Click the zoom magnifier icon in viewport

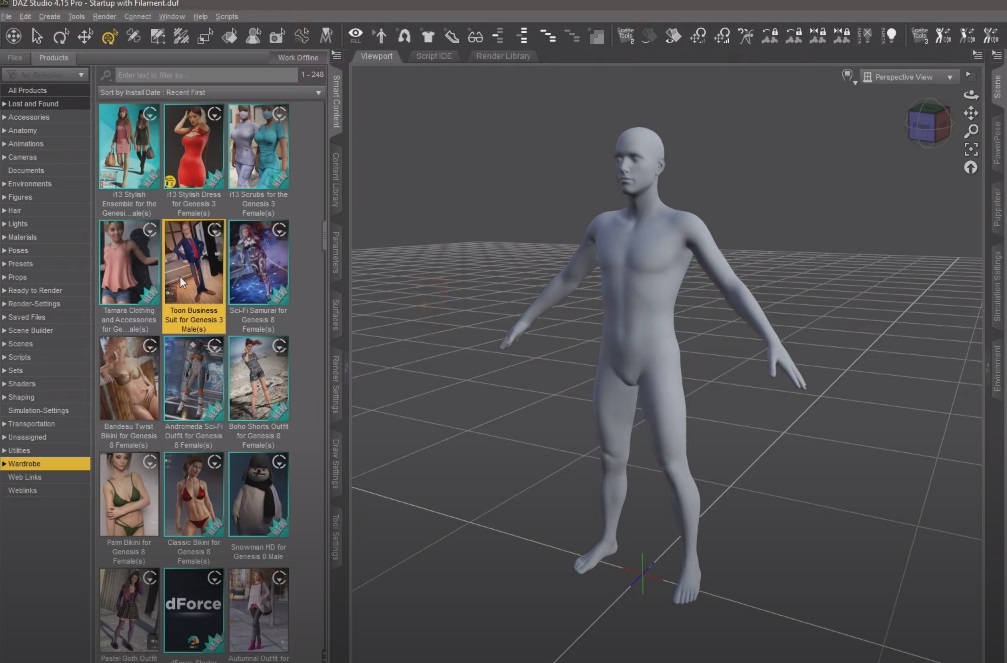coord(970,131)
